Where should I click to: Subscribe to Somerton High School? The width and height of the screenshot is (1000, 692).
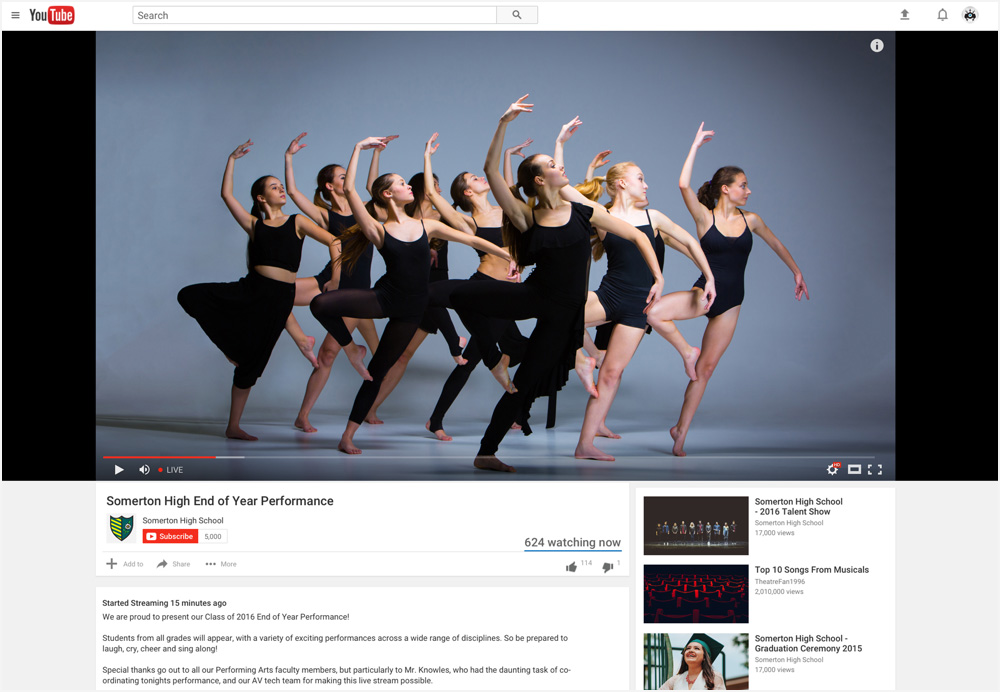click(x=170, y=537)
